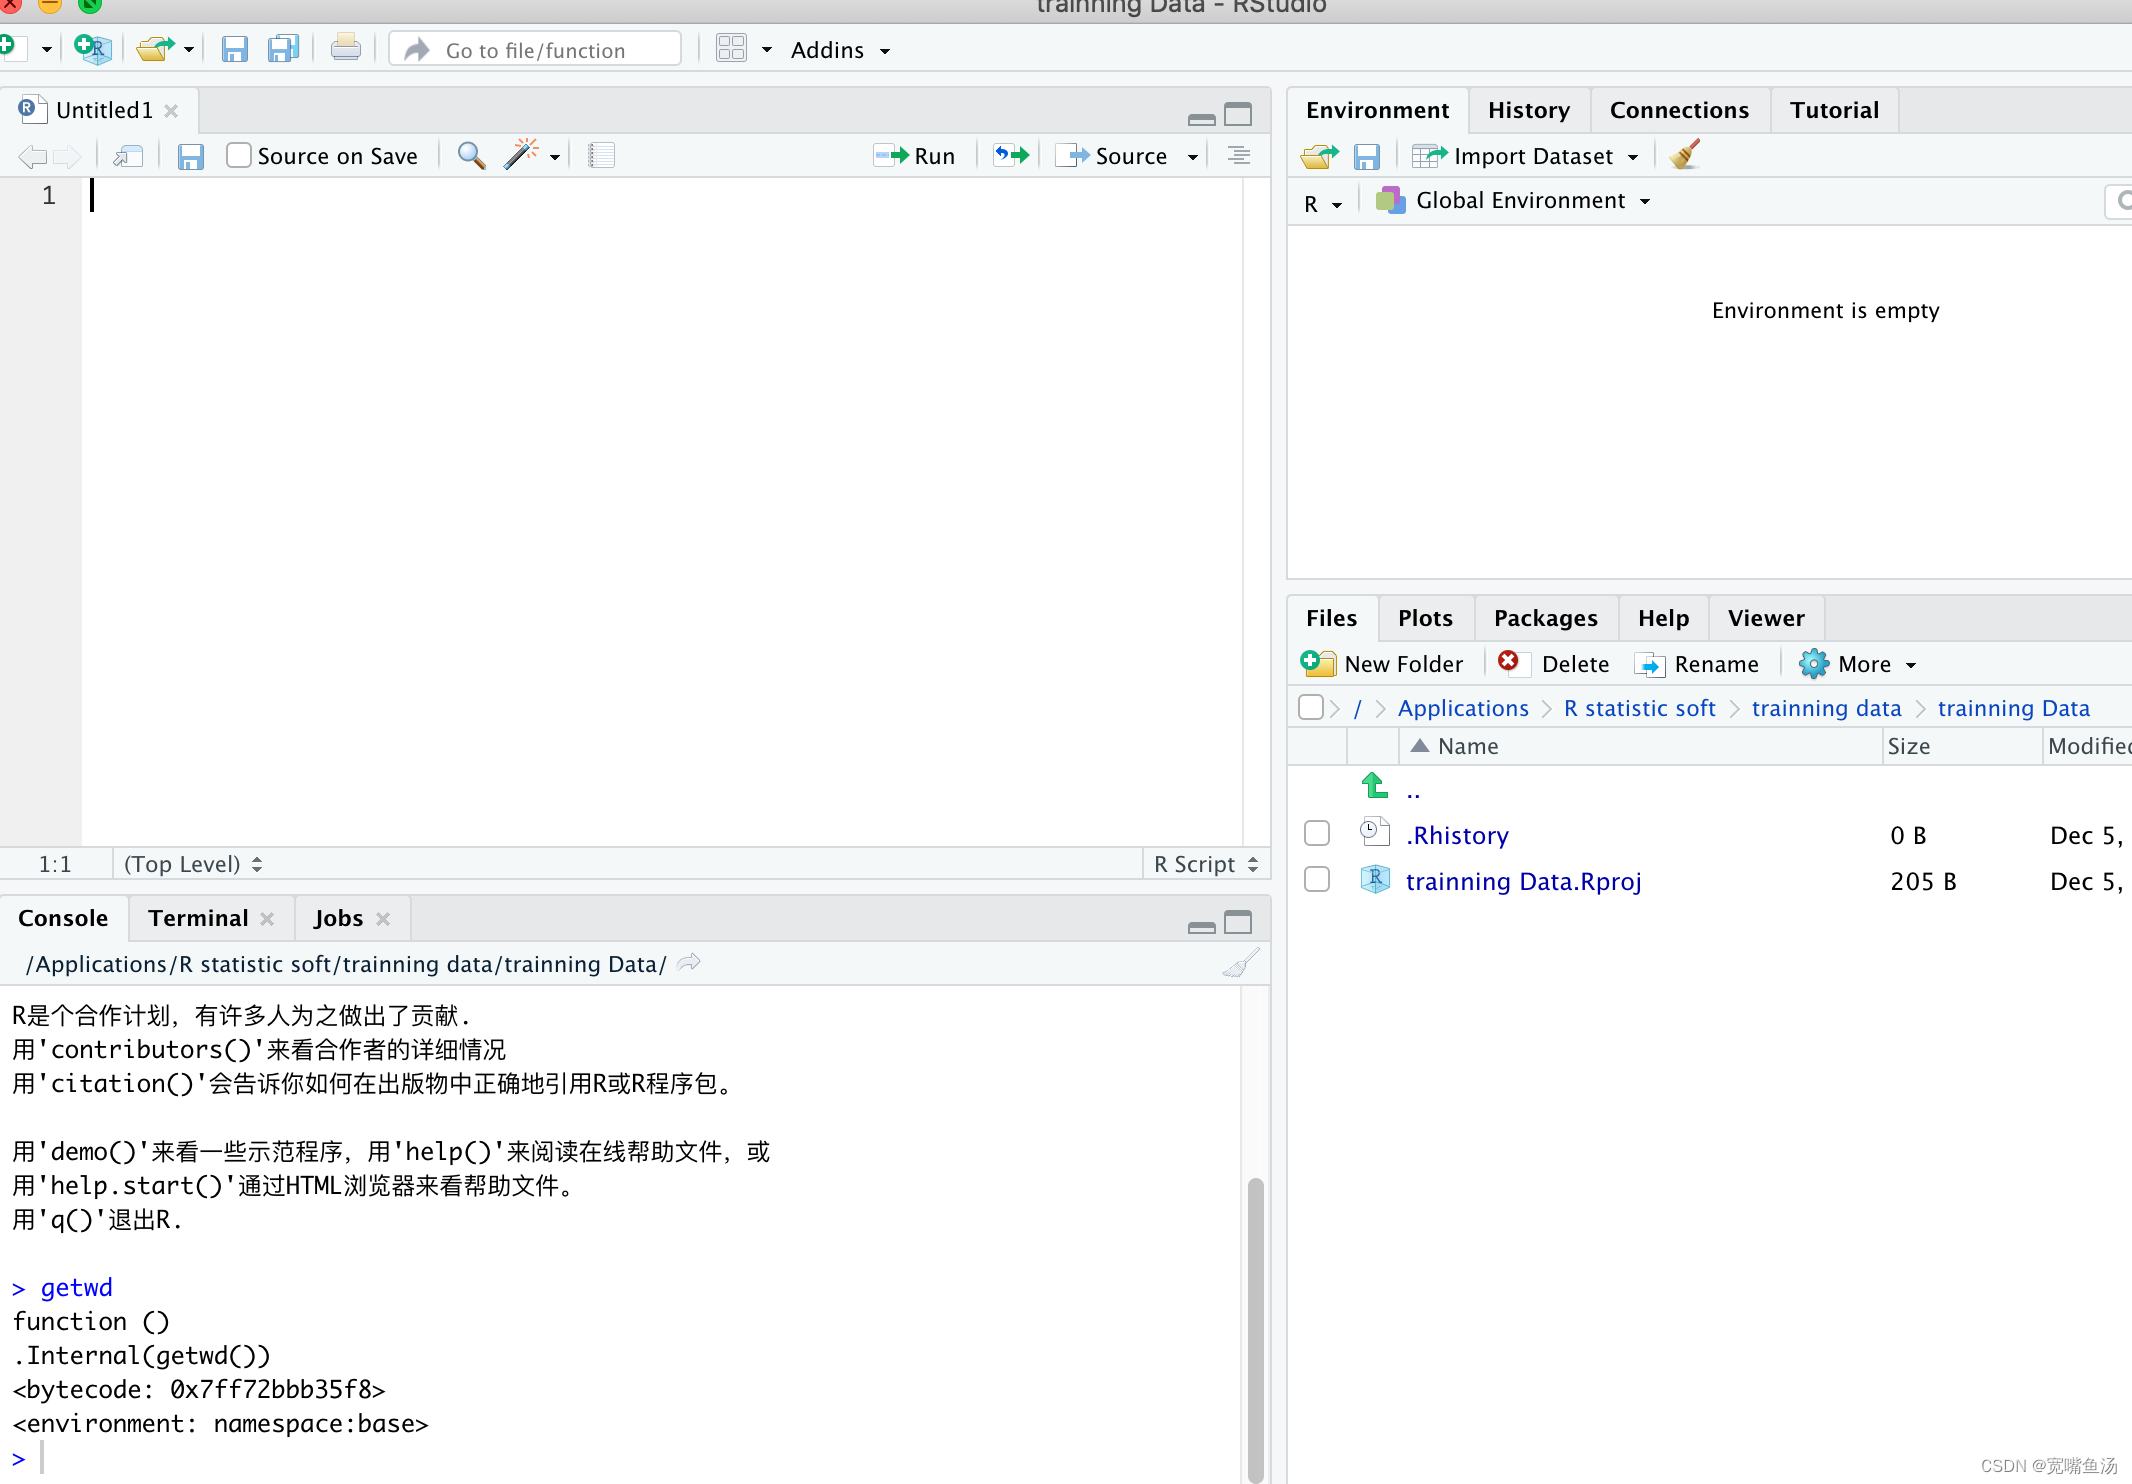Click the compile report notebook icon

point(601,155)
